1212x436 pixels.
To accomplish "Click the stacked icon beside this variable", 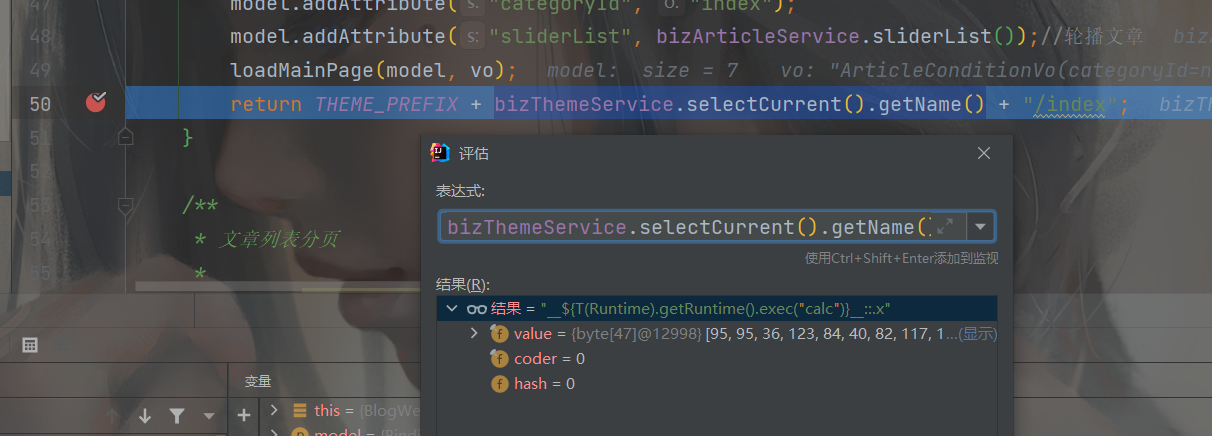I will pos(299,411).
